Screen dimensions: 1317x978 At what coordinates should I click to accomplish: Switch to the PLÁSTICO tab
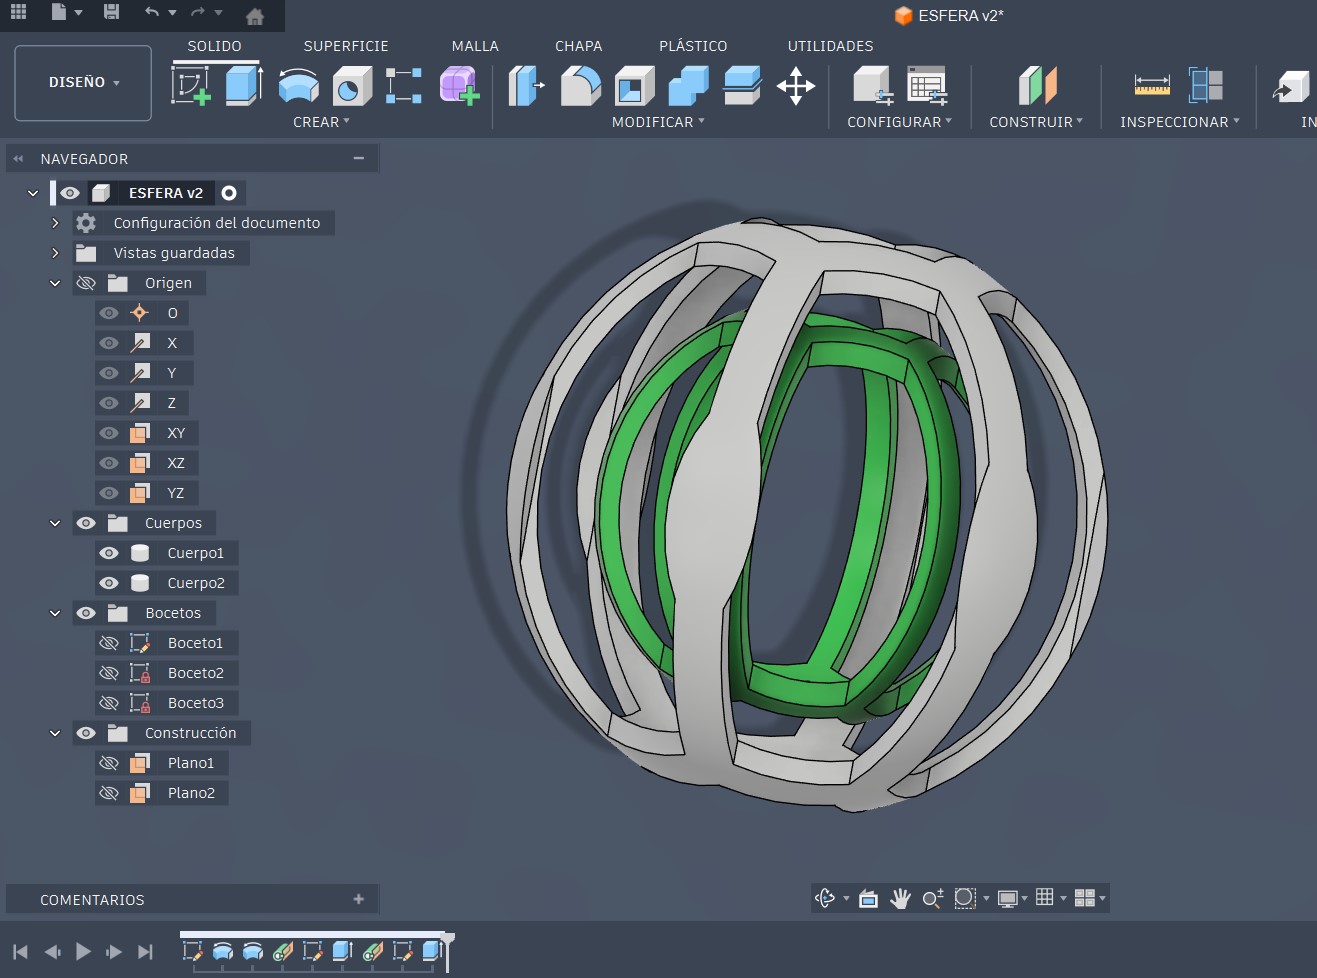[693, 46]
